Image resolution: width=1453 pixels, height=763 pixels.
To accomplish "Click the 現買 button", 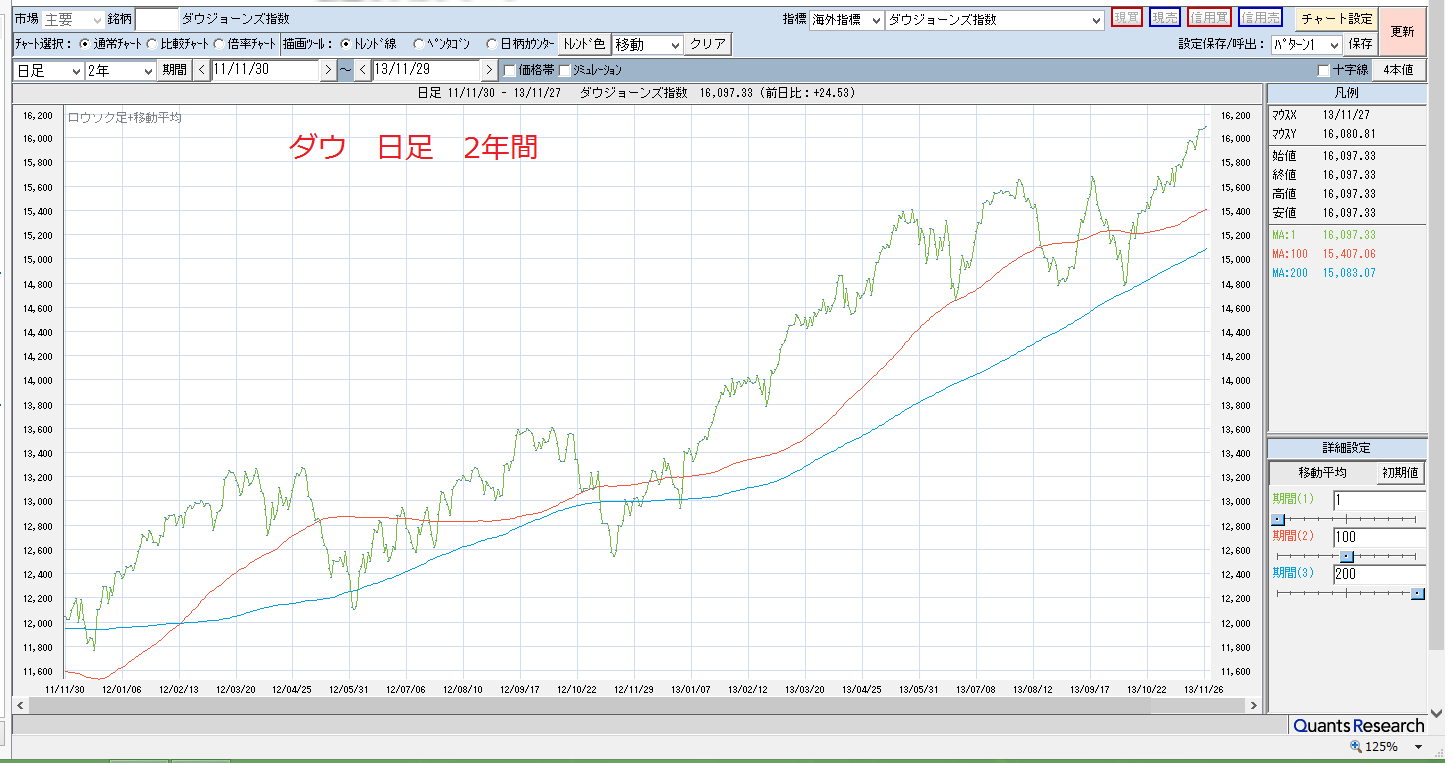I will [x=1127, y=18].
